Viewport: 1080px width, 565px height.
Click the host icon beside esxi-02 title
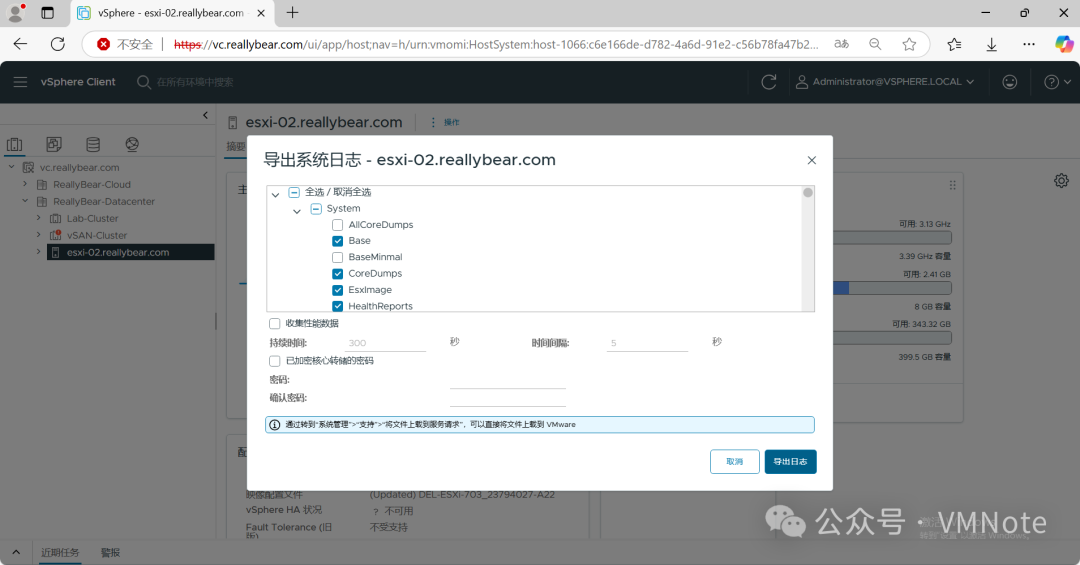point(233,123)
